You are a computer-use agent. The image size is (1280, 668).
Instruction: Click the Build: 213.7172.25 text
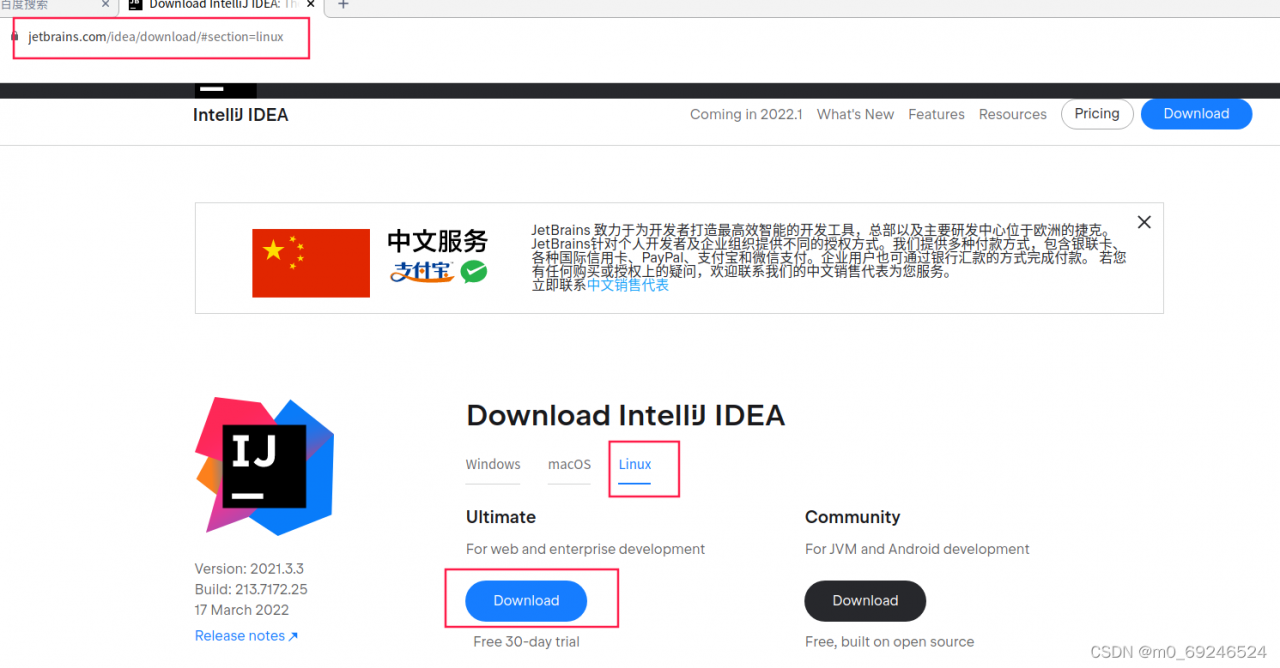(251, 589)
